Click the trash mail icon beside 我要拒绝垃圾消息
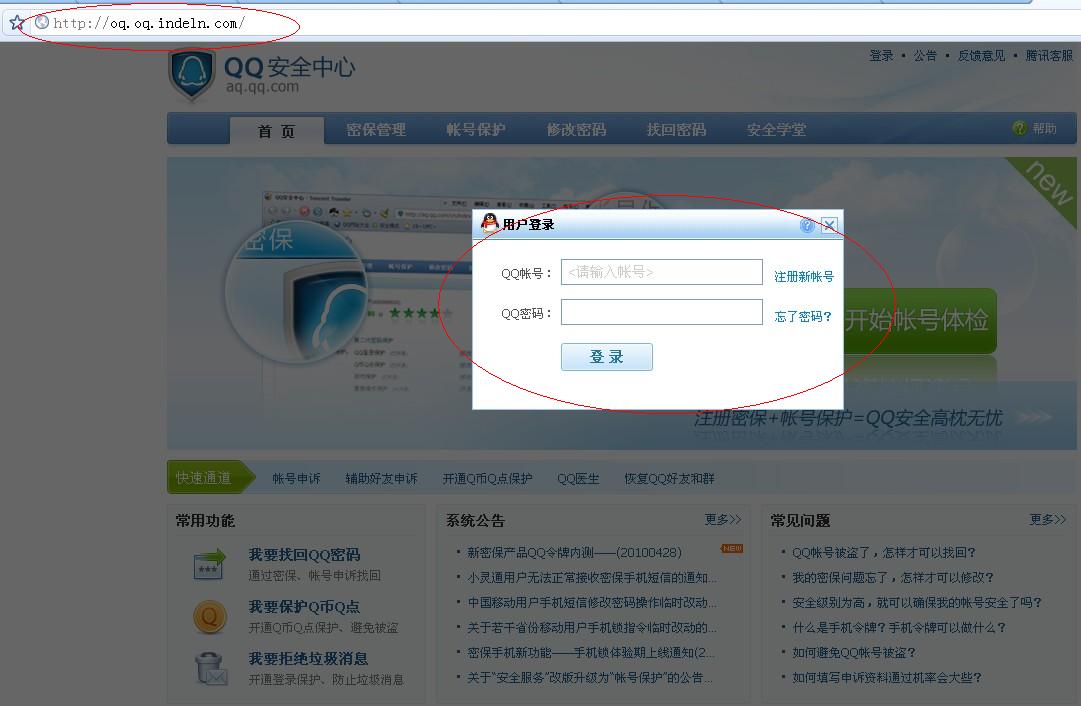1081x706 pixels. pos(211,669)
